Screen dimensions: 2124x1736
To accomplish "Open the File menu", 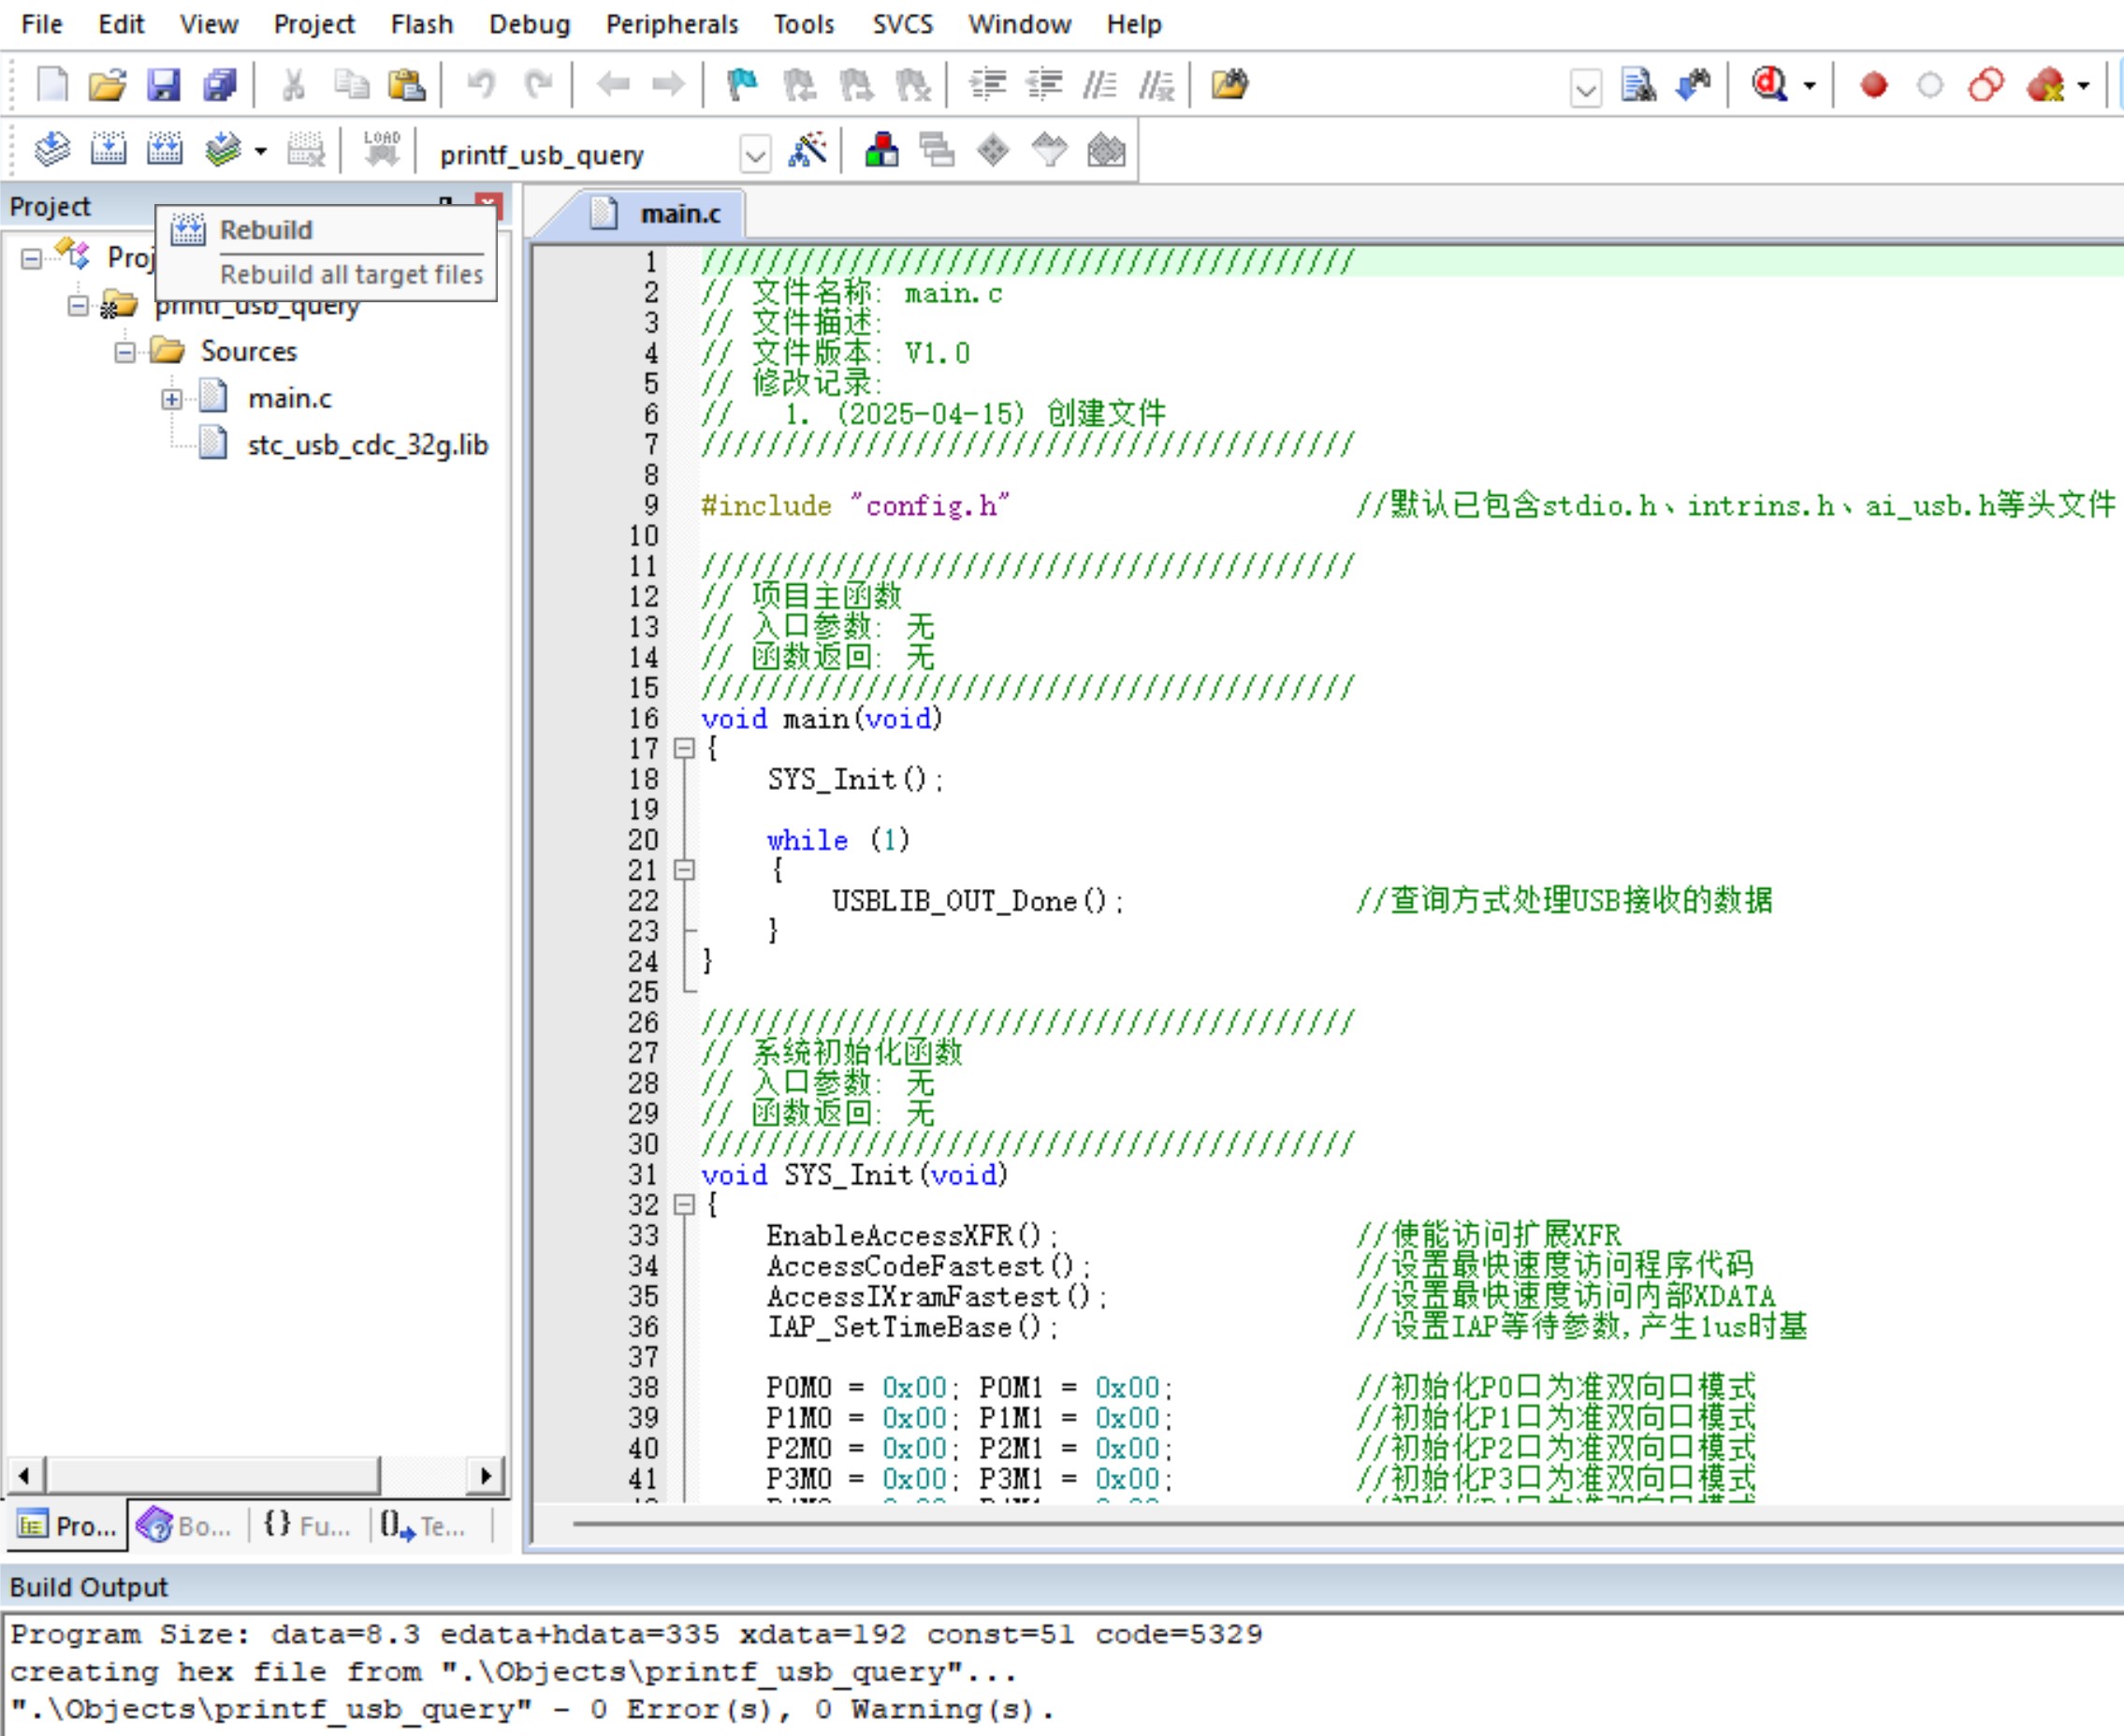I will tap(42, 24).
